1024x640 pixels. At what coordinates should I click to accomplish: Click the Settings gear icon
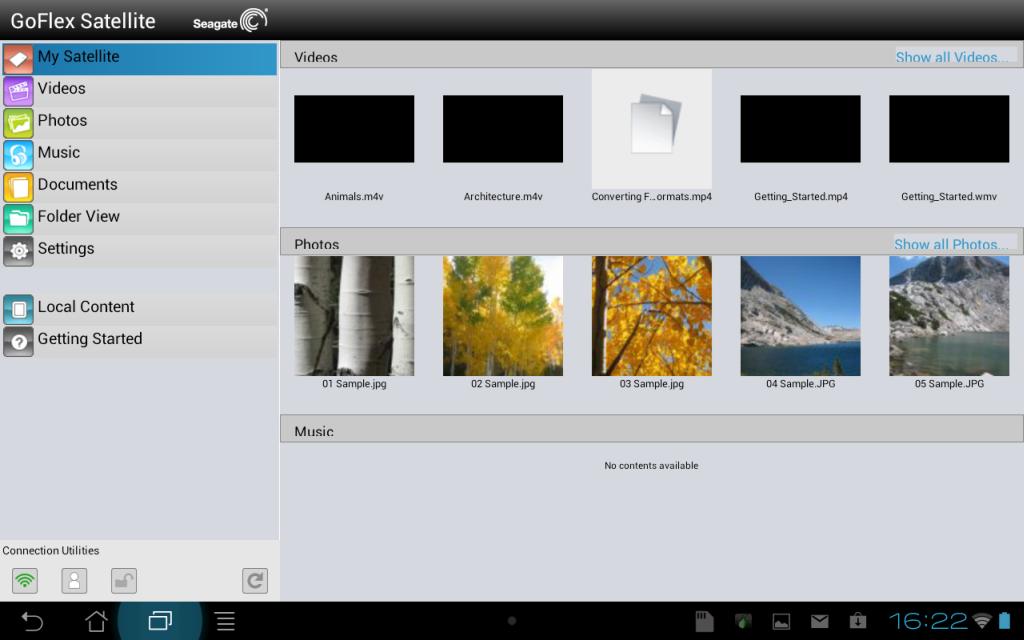pos(18,251)
